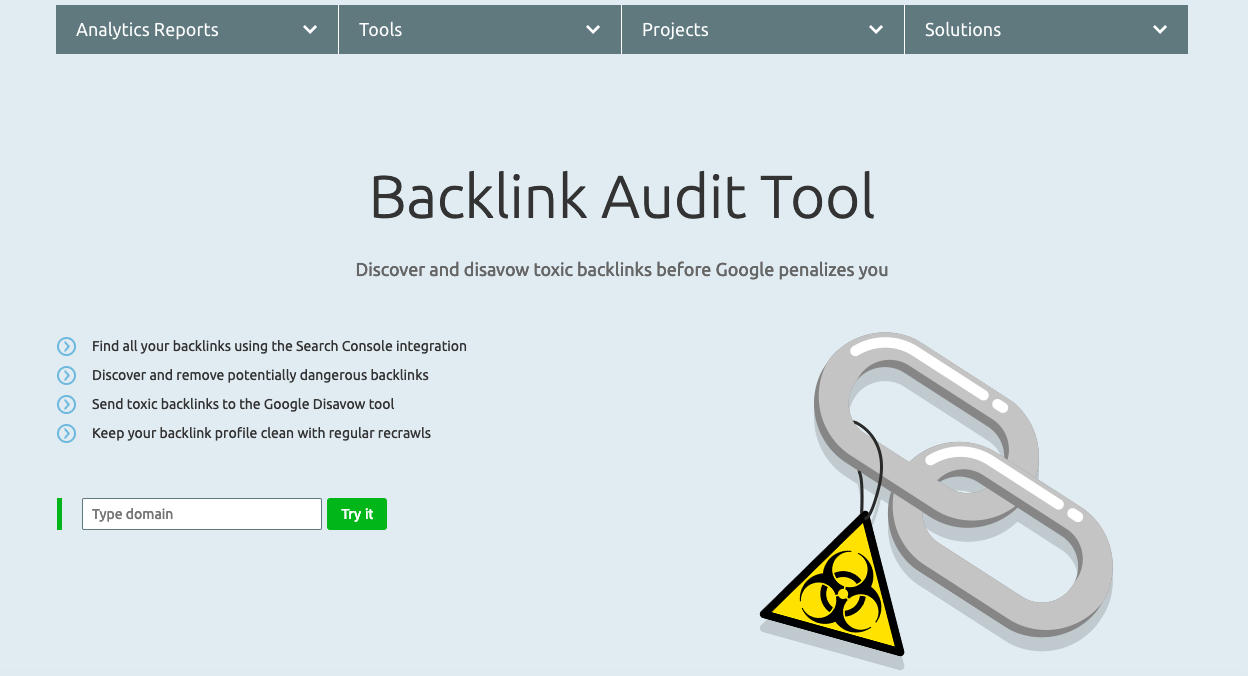Click text 'Keep your backlink profile clean with regular recrawls'
Image resolution: width=1248 pixels, height=676 pixels.
pyautogui.click(x=261, y=433)
